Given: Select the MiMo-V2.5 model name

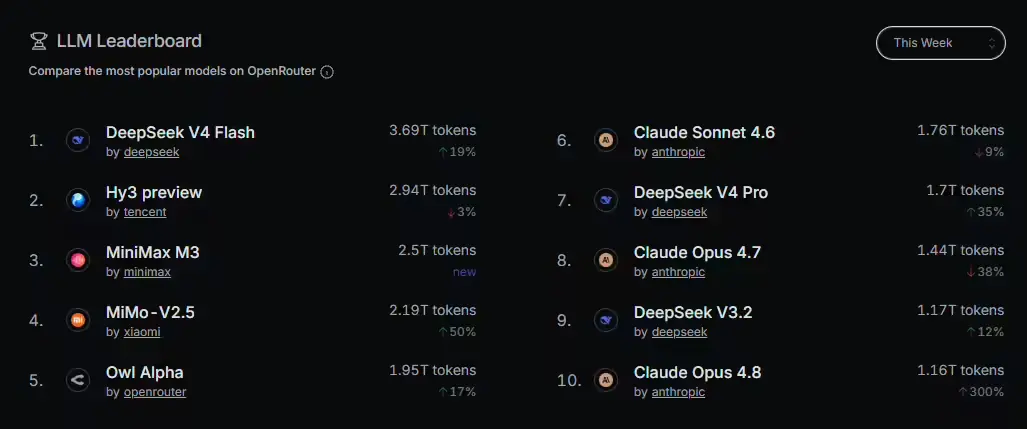Looking at the screenshot, I should pyautogui.click(x=150, y=313).
